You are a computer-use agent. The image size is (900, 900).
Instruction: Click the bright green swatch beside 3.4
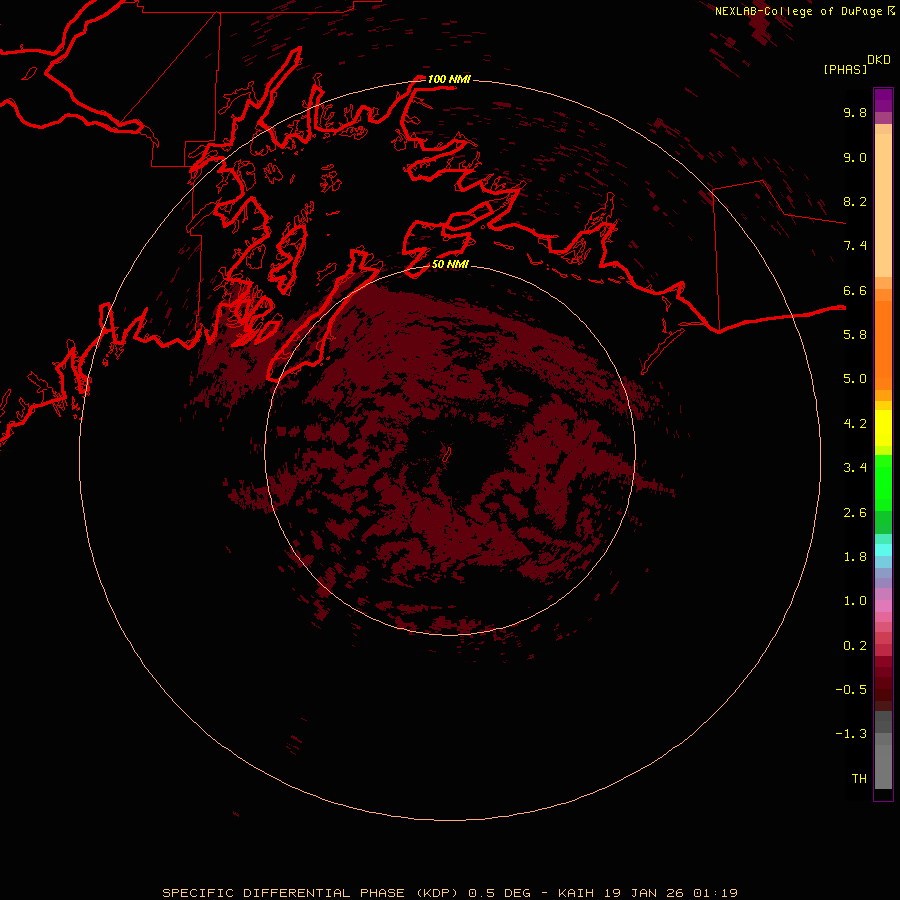(883, 483)
